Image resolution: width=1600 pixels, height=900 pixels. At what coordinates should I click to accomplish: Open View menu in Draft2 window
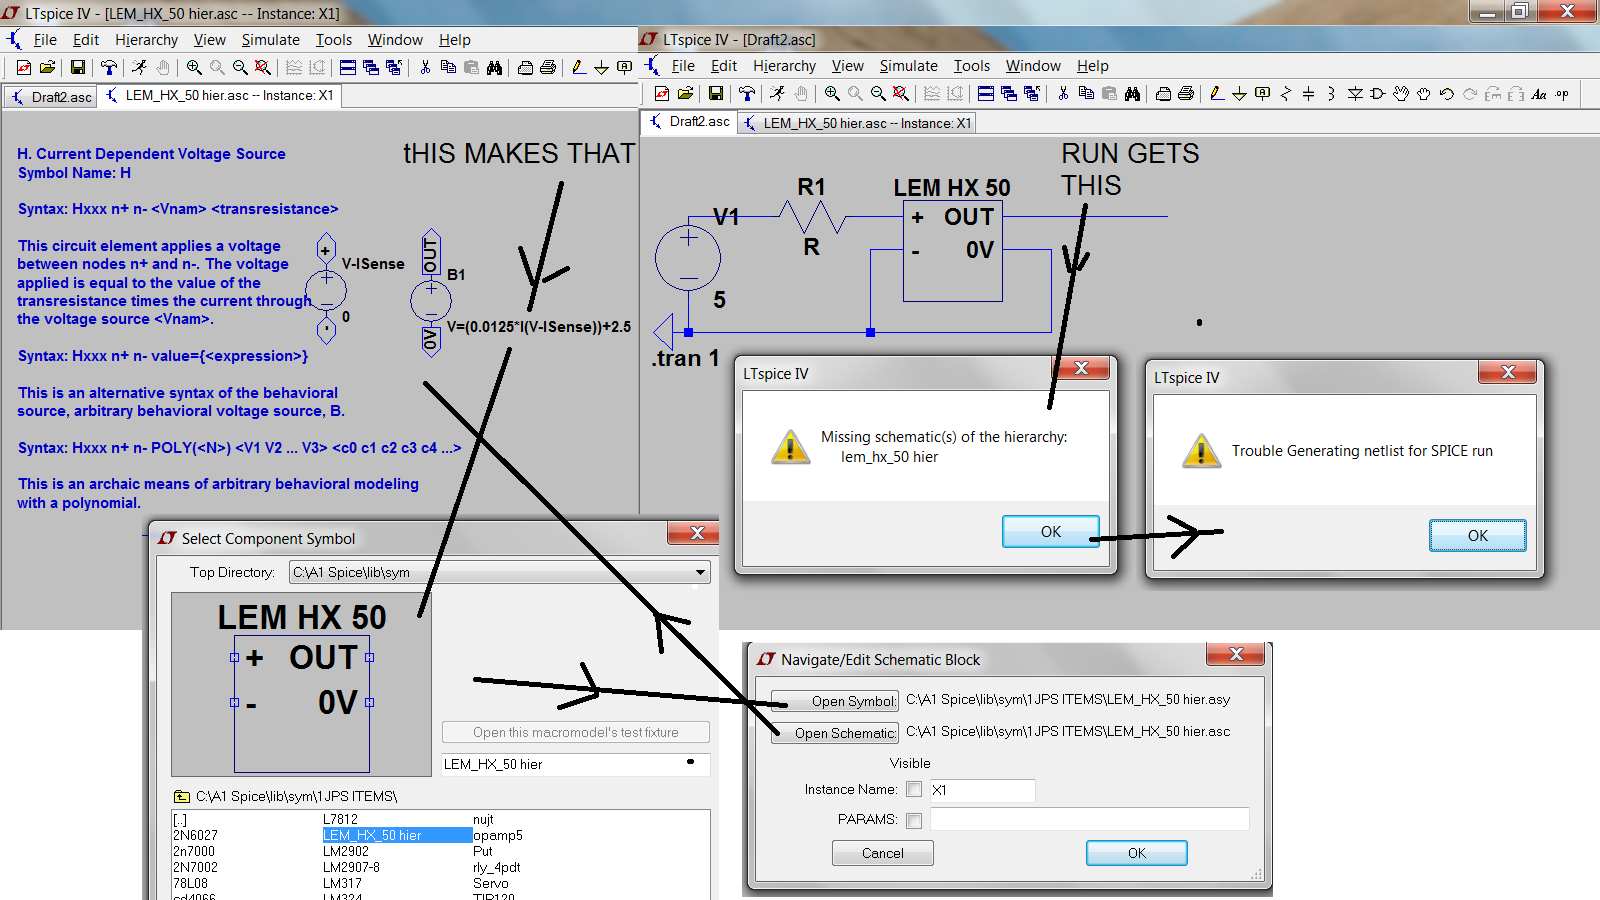847,66
